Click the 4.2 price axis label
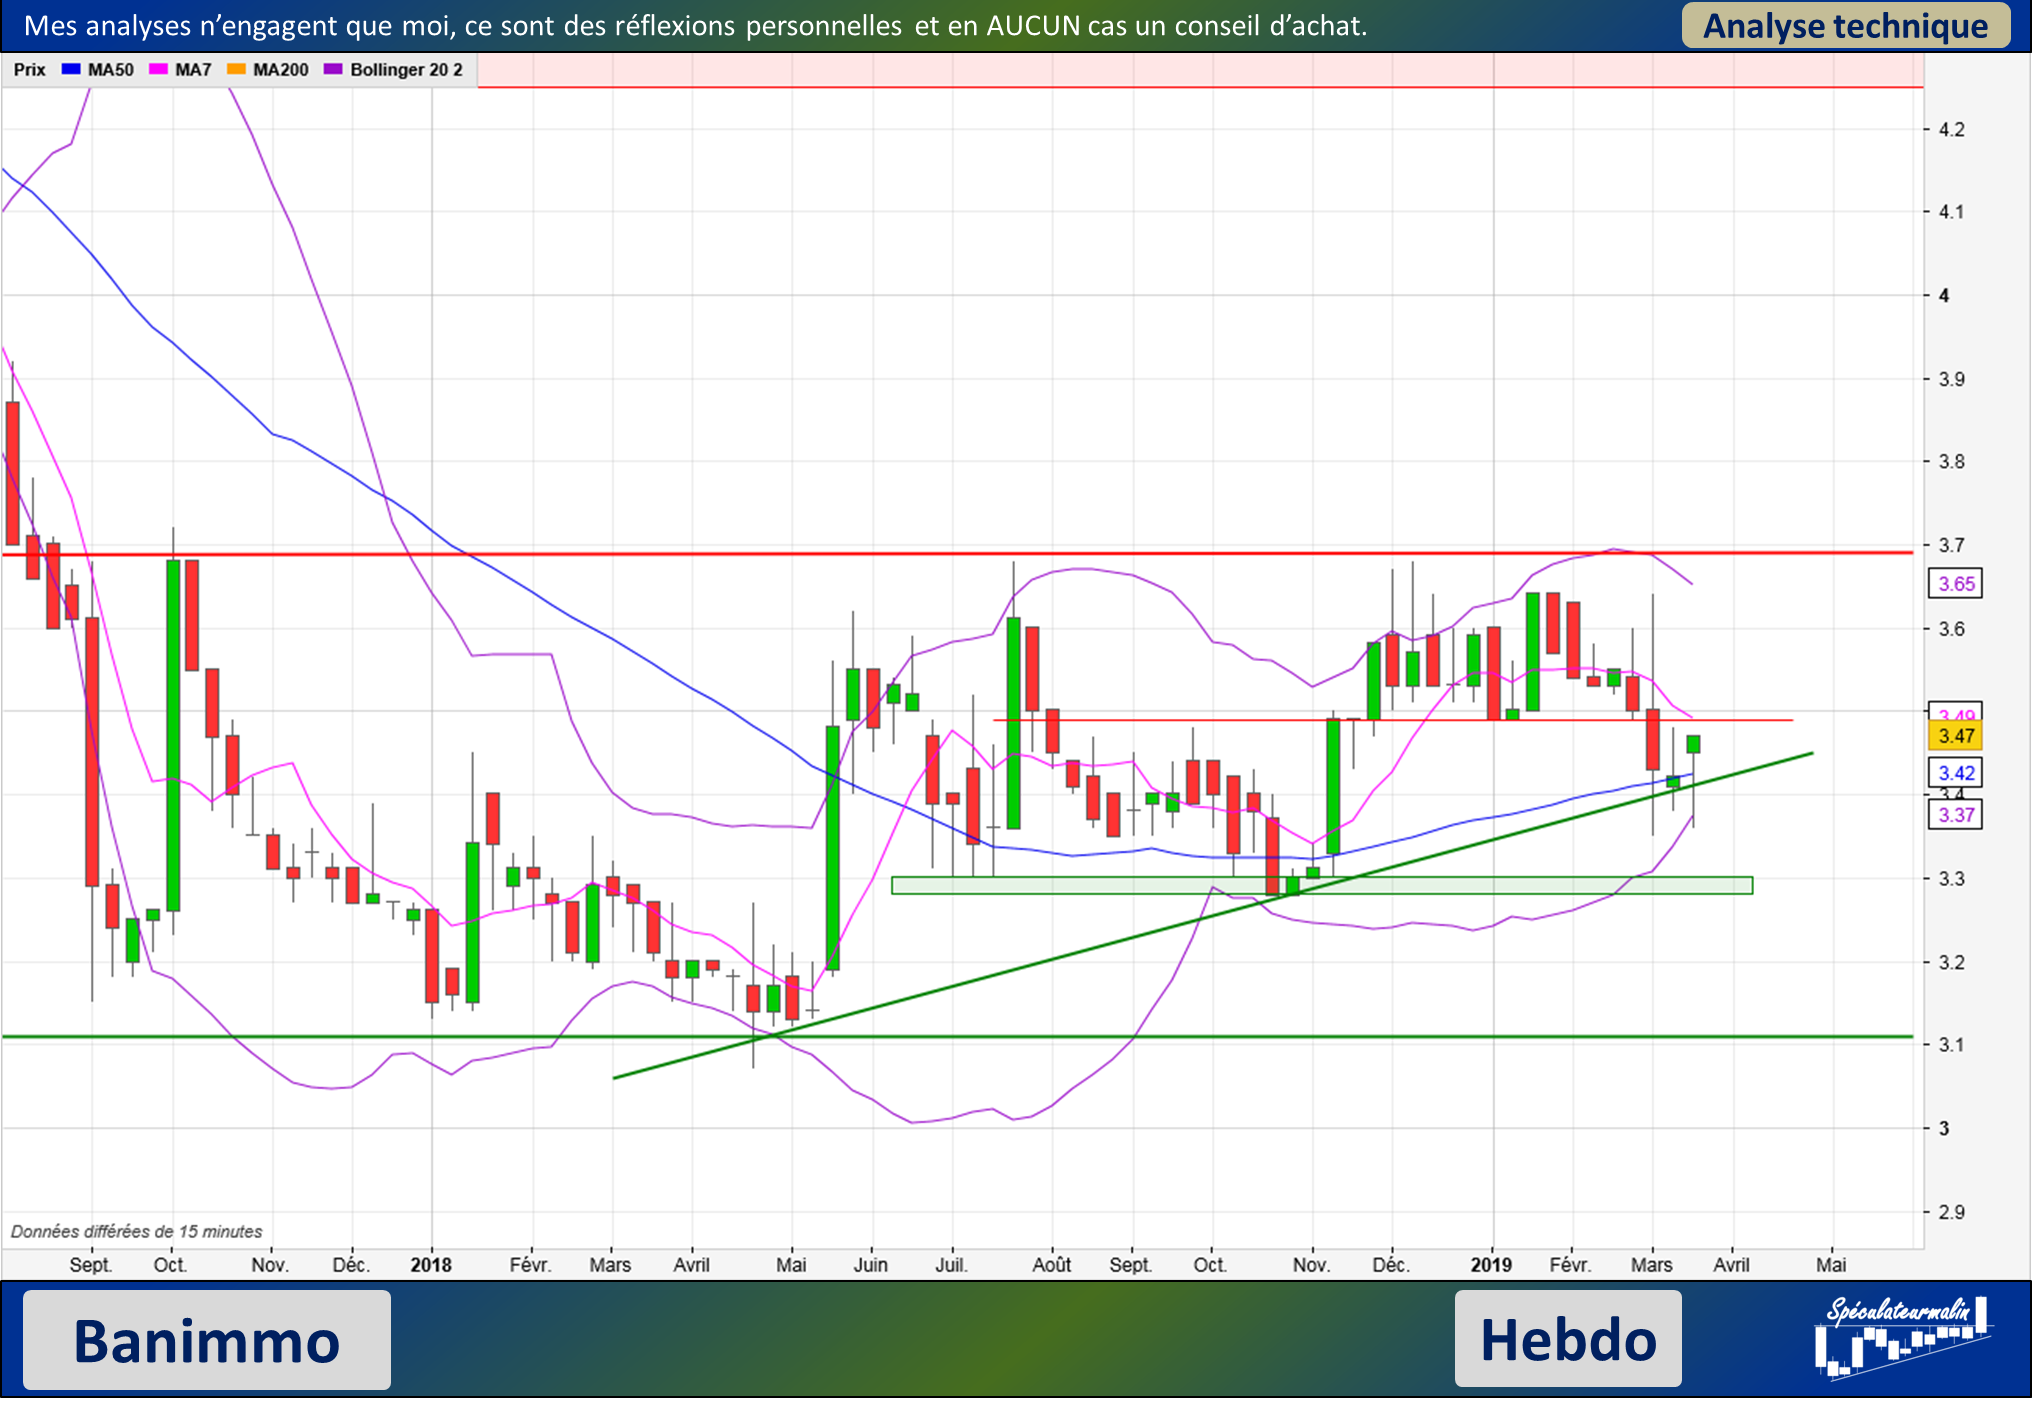The height and width of the screenshot is (1410, 2032). (1951, 130)
